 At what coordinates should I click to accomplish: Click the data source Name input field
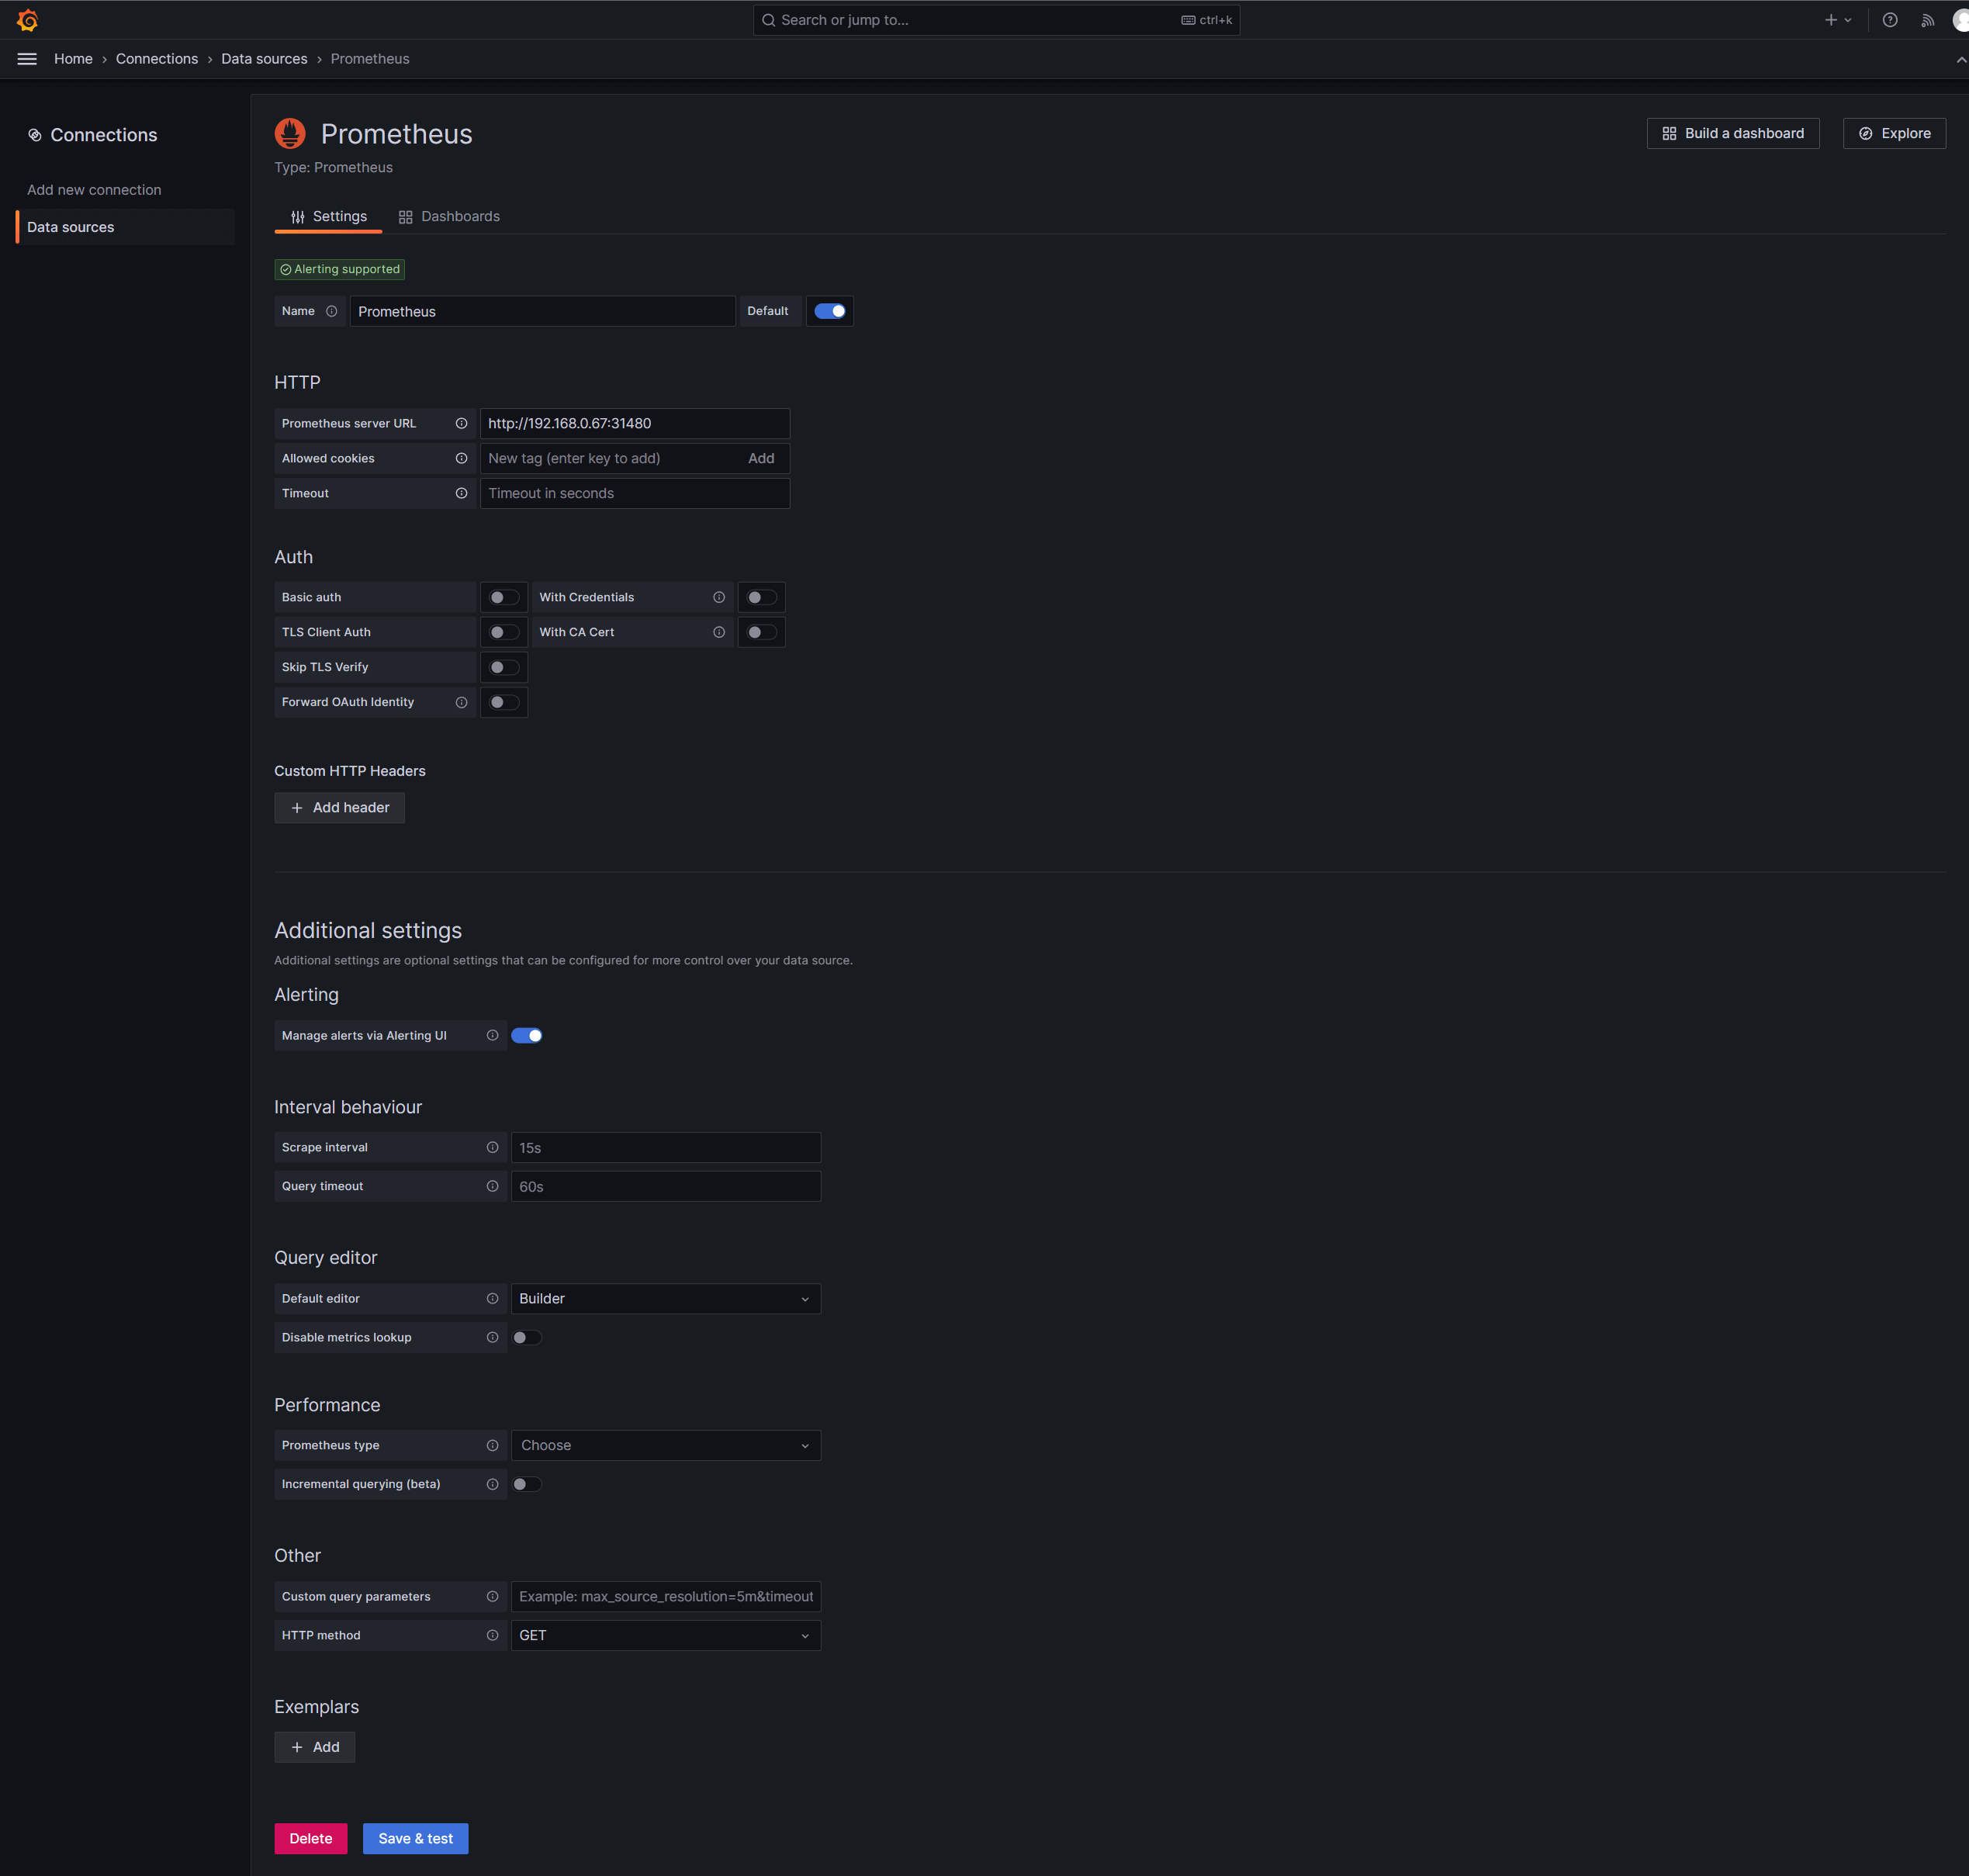pos(542,311)
